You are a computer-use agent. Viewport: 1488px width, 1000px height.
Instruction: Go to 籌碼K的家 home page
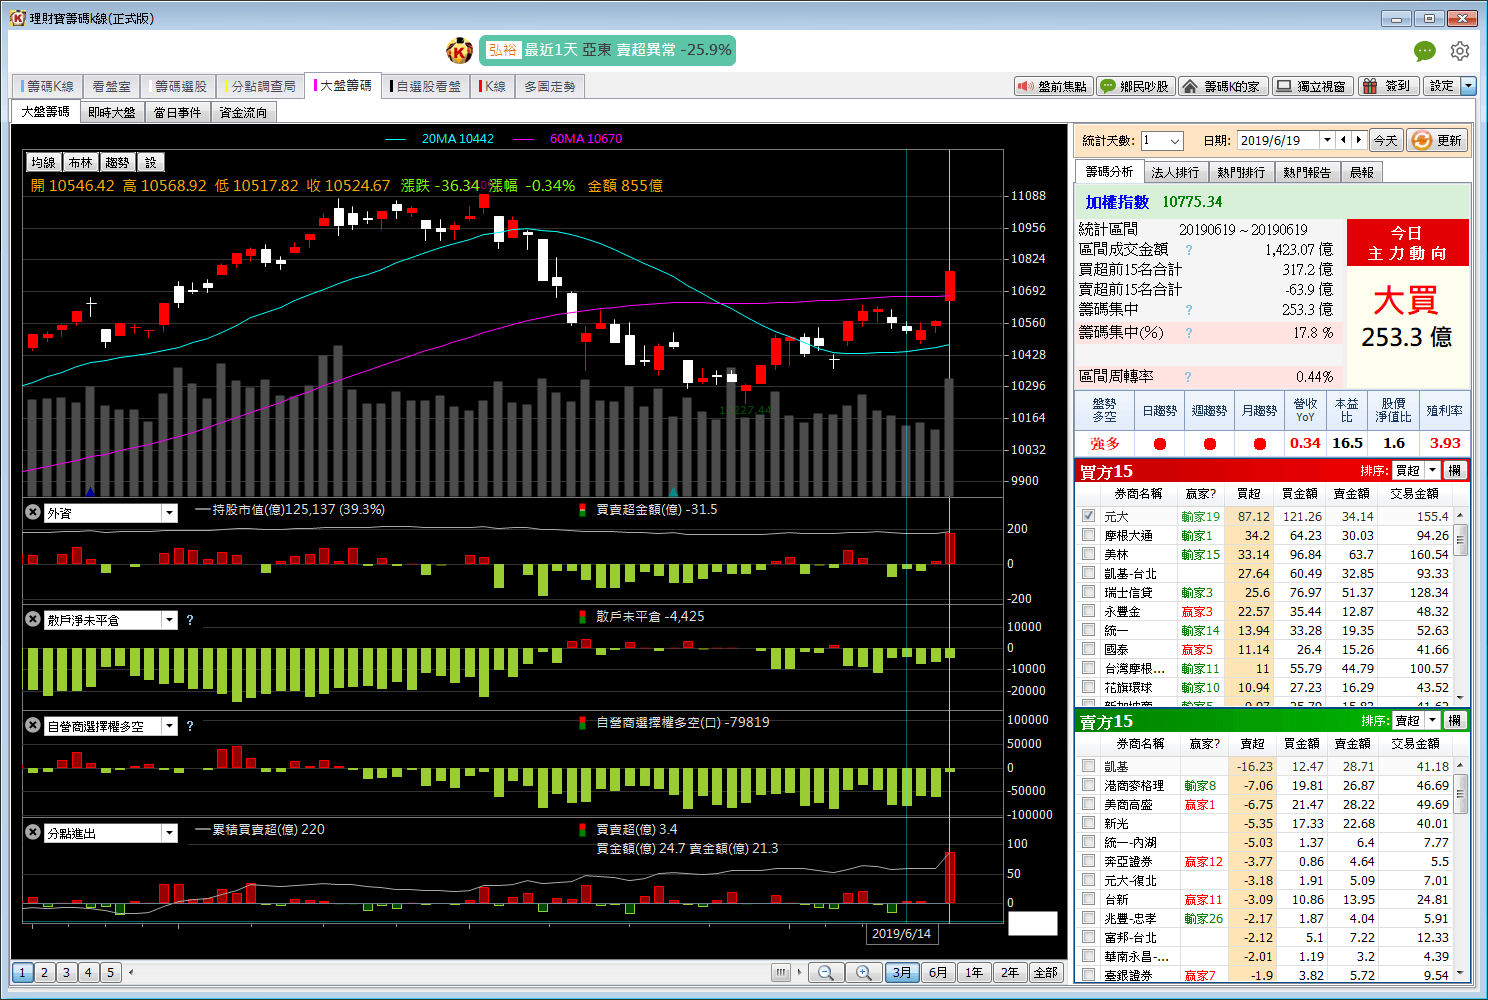tap(1222, 87)
